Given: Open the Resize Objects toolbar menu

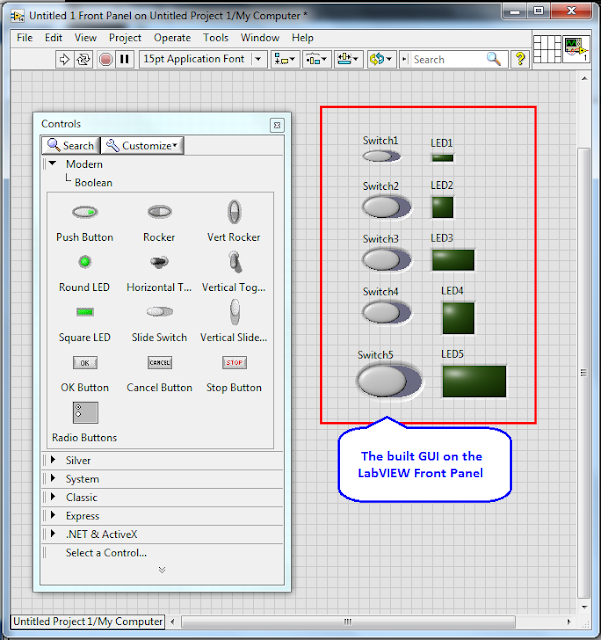Looking at the screenshot, I should (x=348, y=60).
